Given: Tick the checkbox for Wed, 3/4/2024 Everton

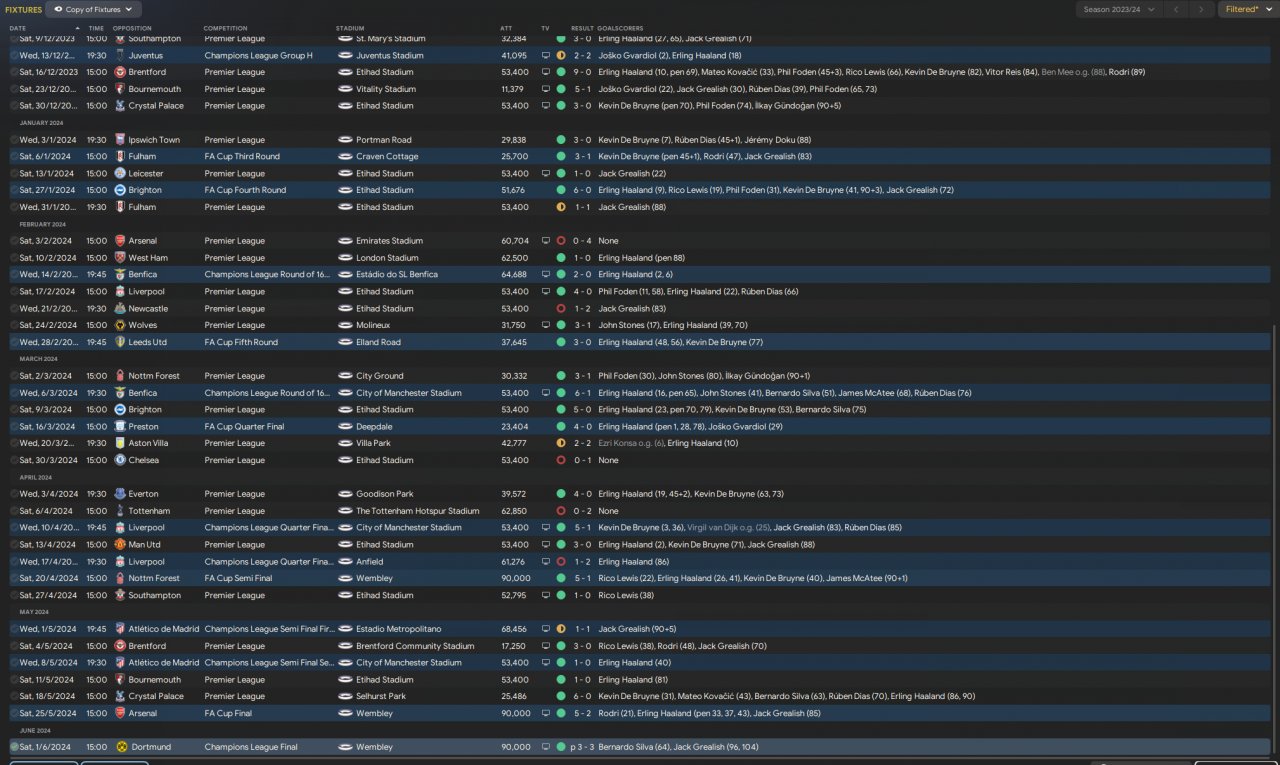Looking at the screenshot, I should 15,494.
